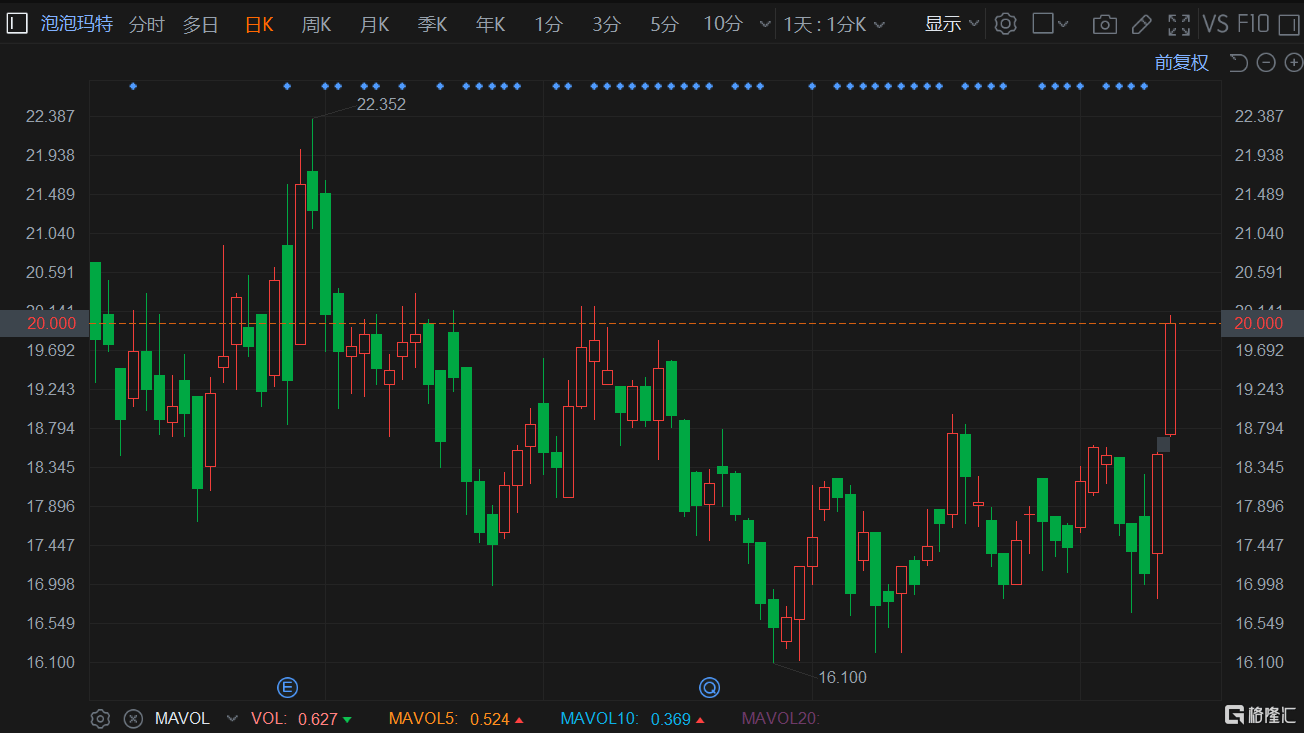Image resolution: width=1304 pixels, height=733 pixels.
Task: Select the pencil drawing tool
Action: [x=1141, y=24]
